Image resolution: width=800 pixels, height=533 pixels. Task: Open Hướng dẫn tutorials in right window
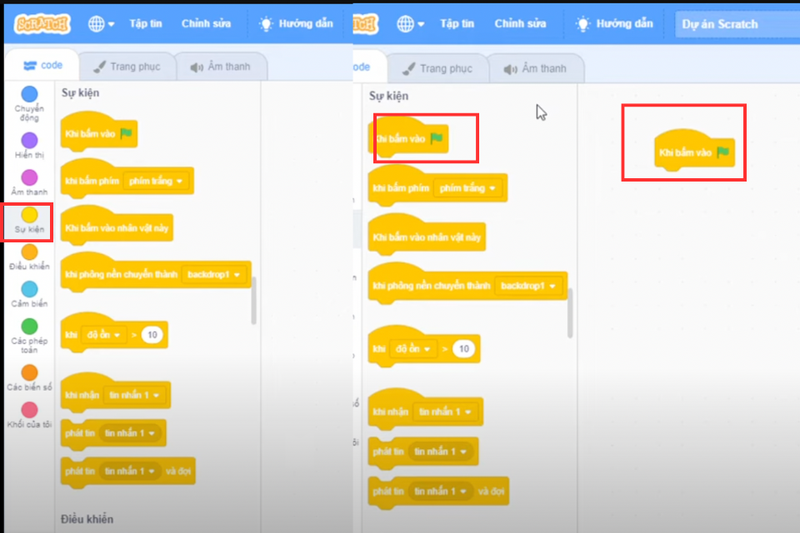[614, 23]
